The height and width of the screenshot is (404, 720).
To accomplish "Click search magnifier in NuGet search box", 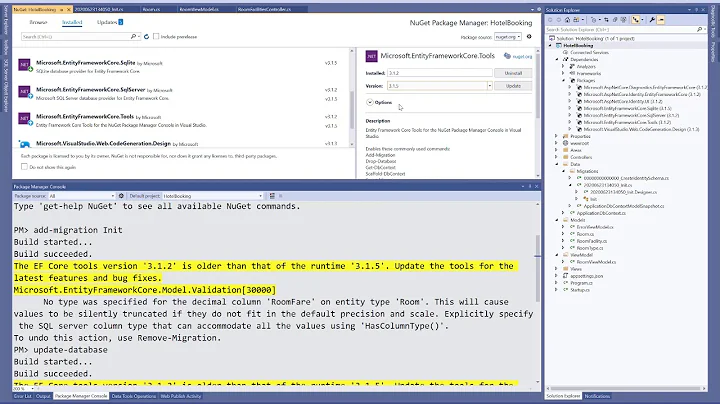I will click(133, 36).
